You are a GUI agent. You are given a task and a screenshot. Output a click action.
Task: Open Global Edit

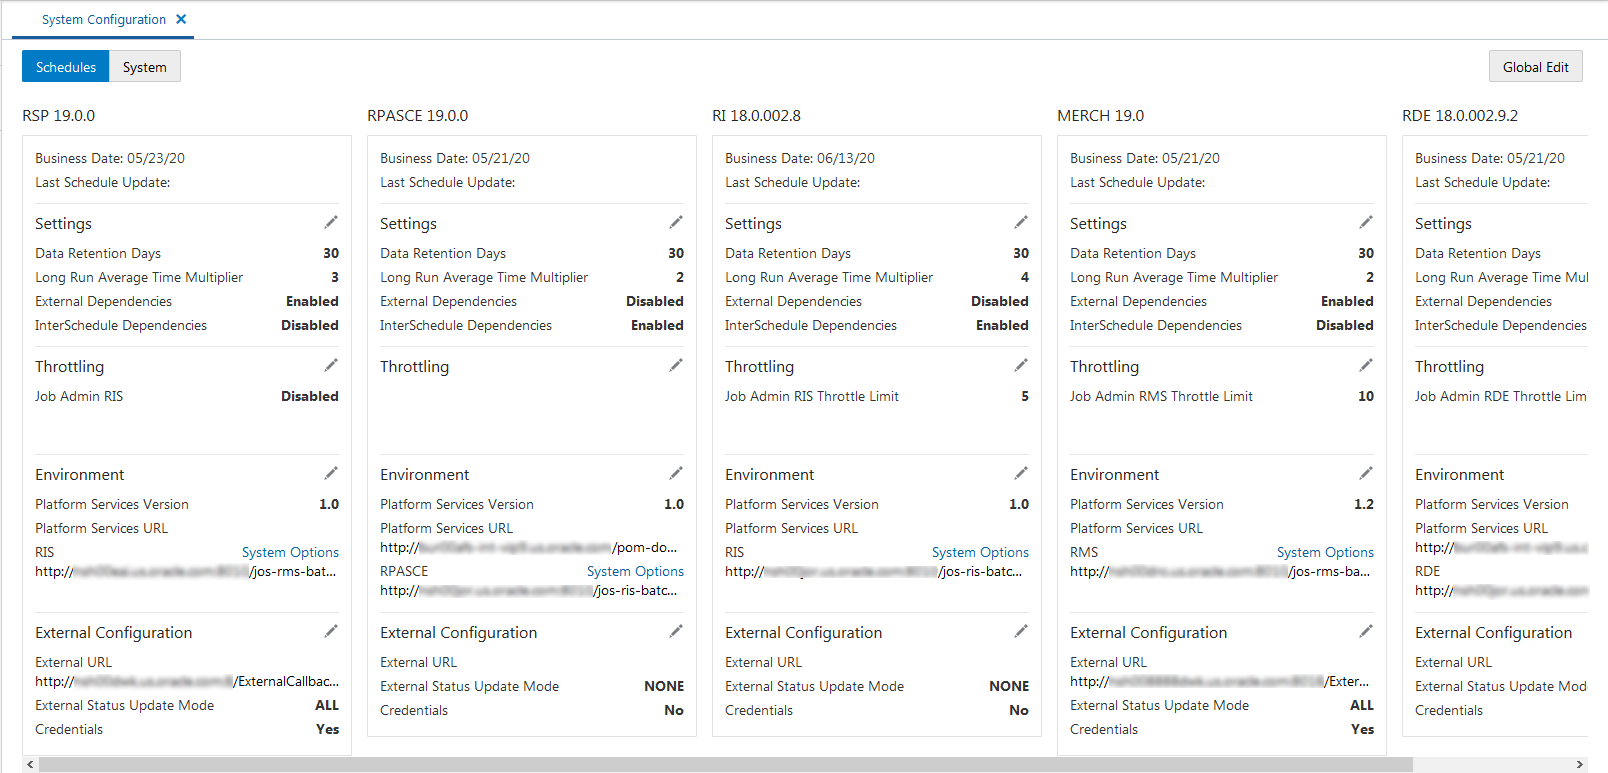click(x=1536, y=67)
